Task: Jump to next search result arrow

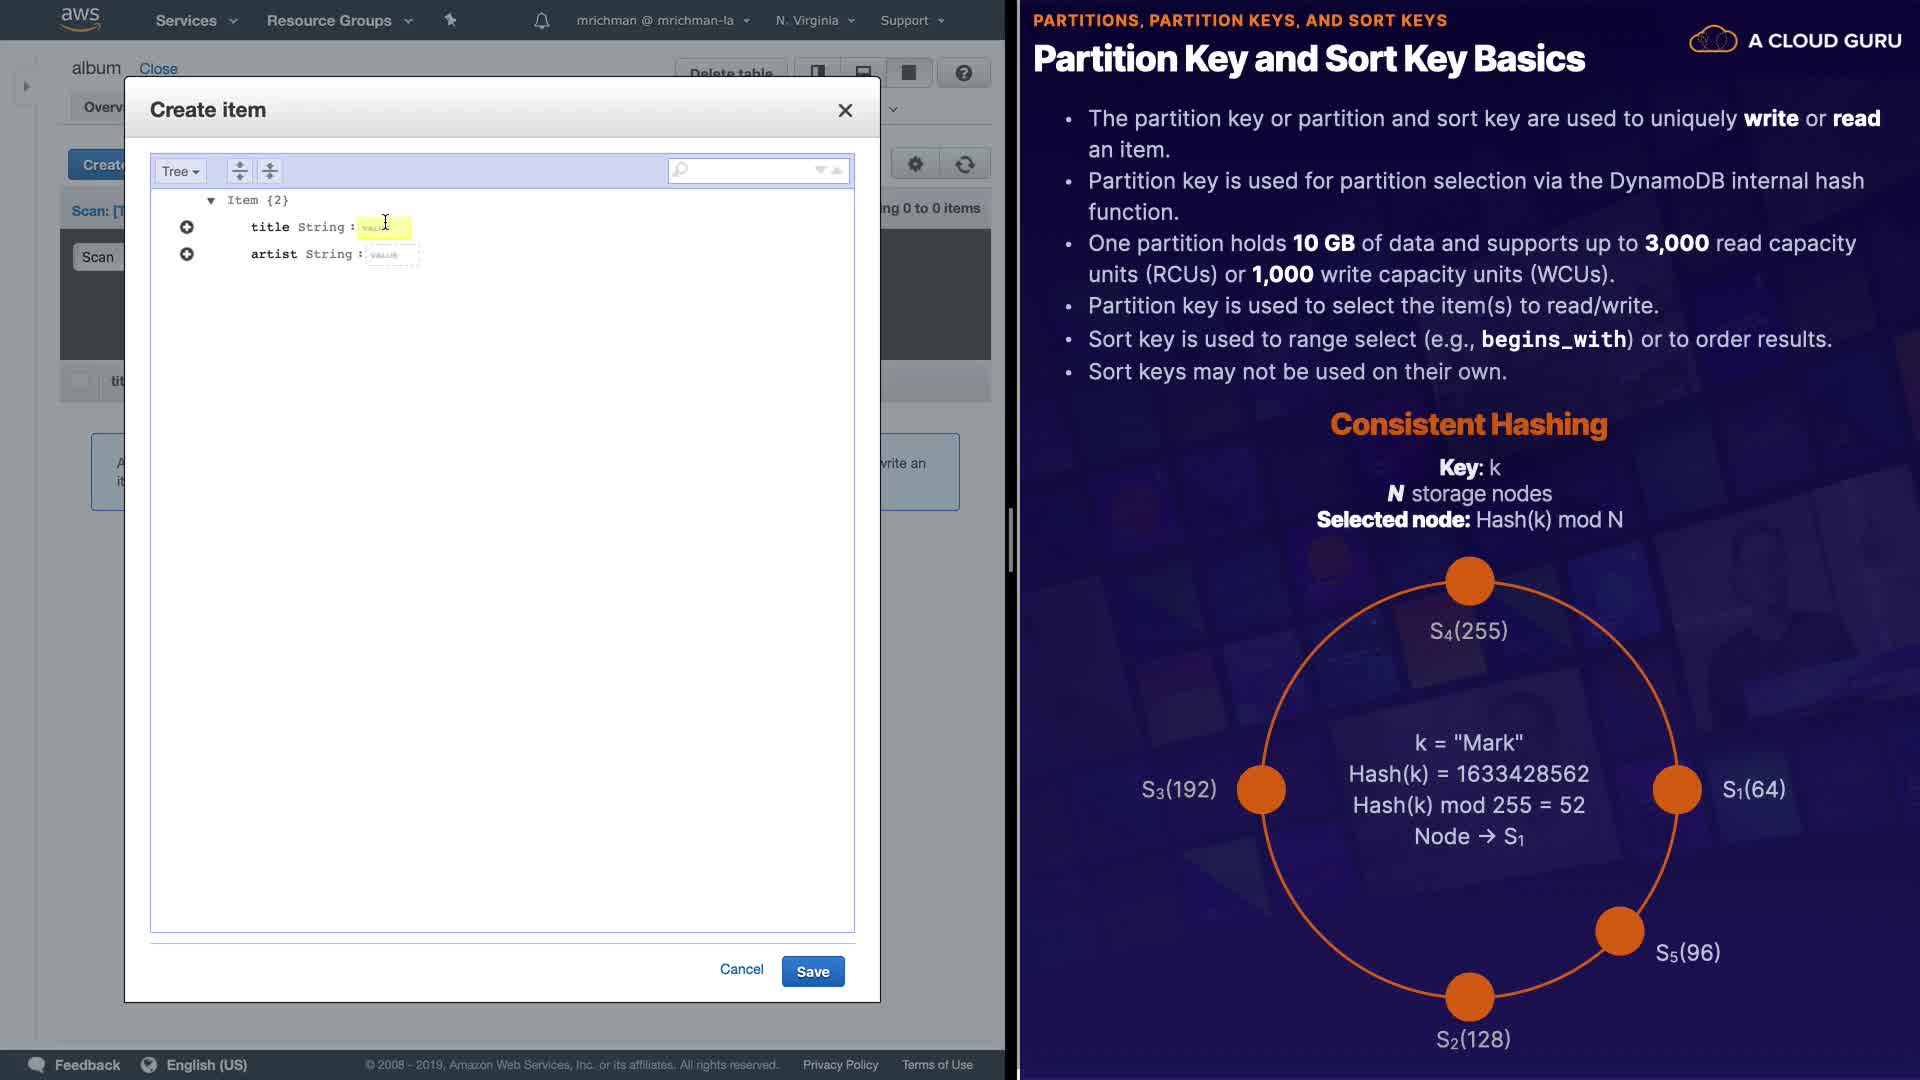Action: tap(821, 170)
